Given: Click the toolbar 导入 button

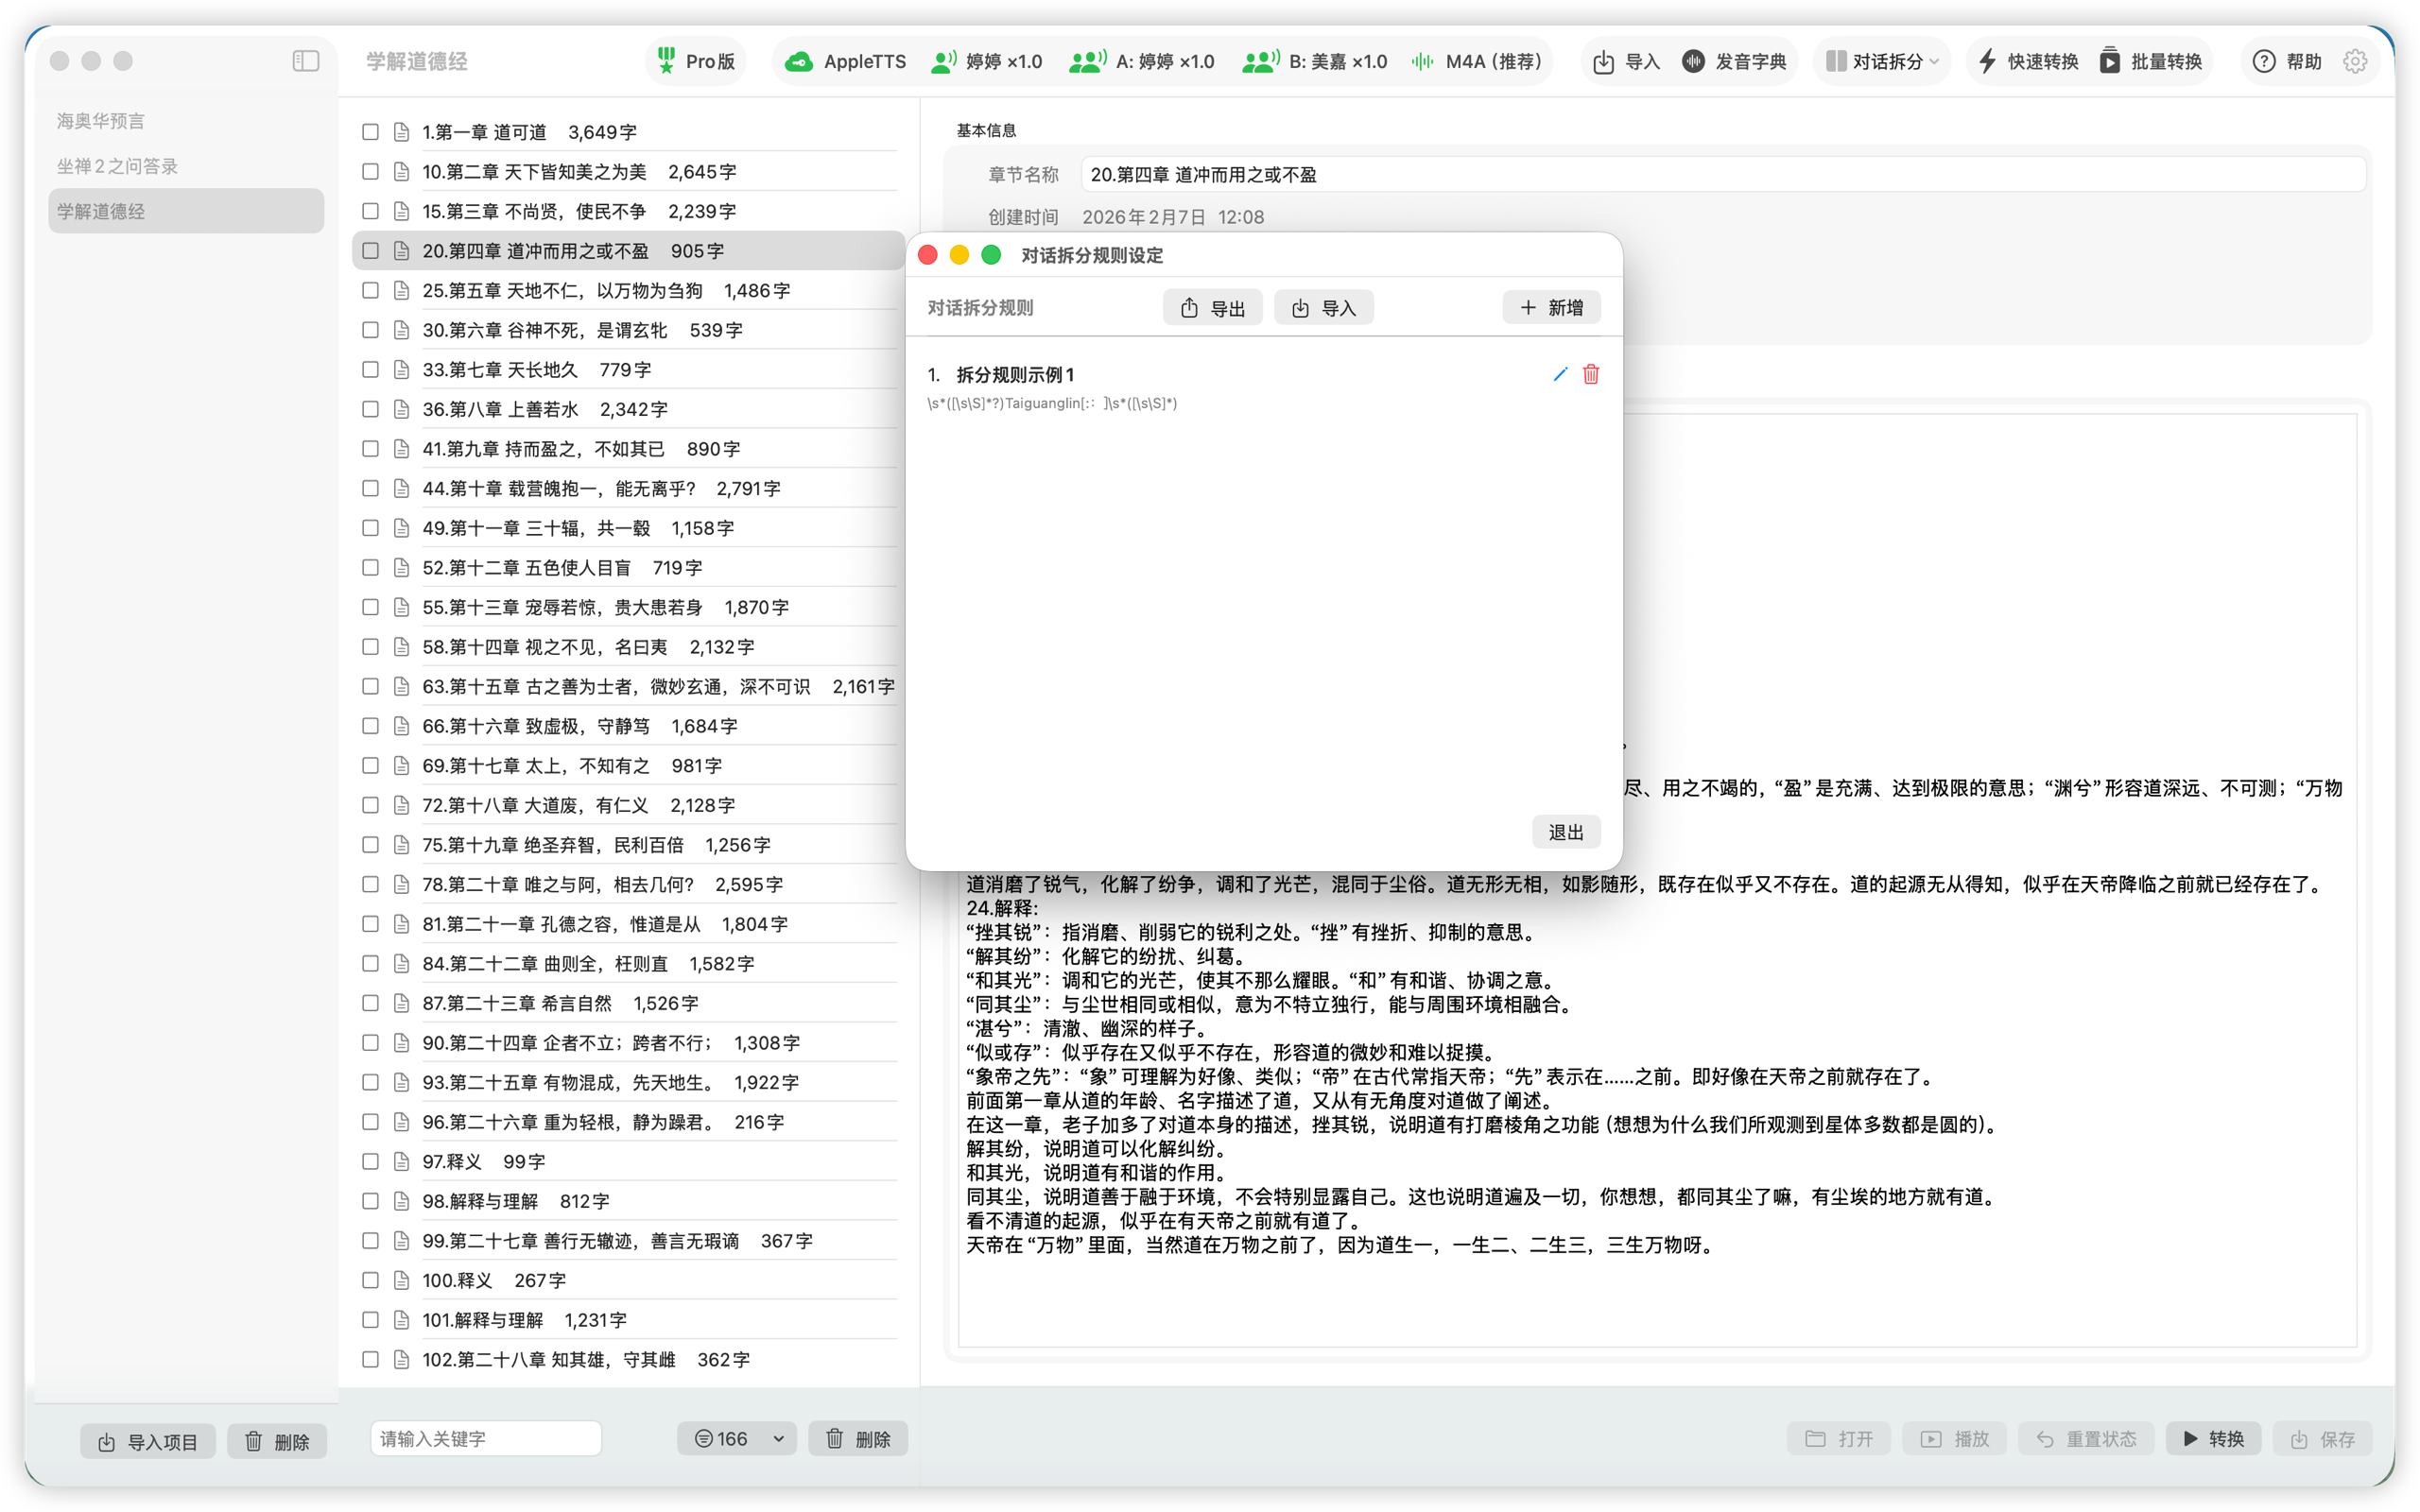Looking at the screenshot, I should [x=1625, y=61].
